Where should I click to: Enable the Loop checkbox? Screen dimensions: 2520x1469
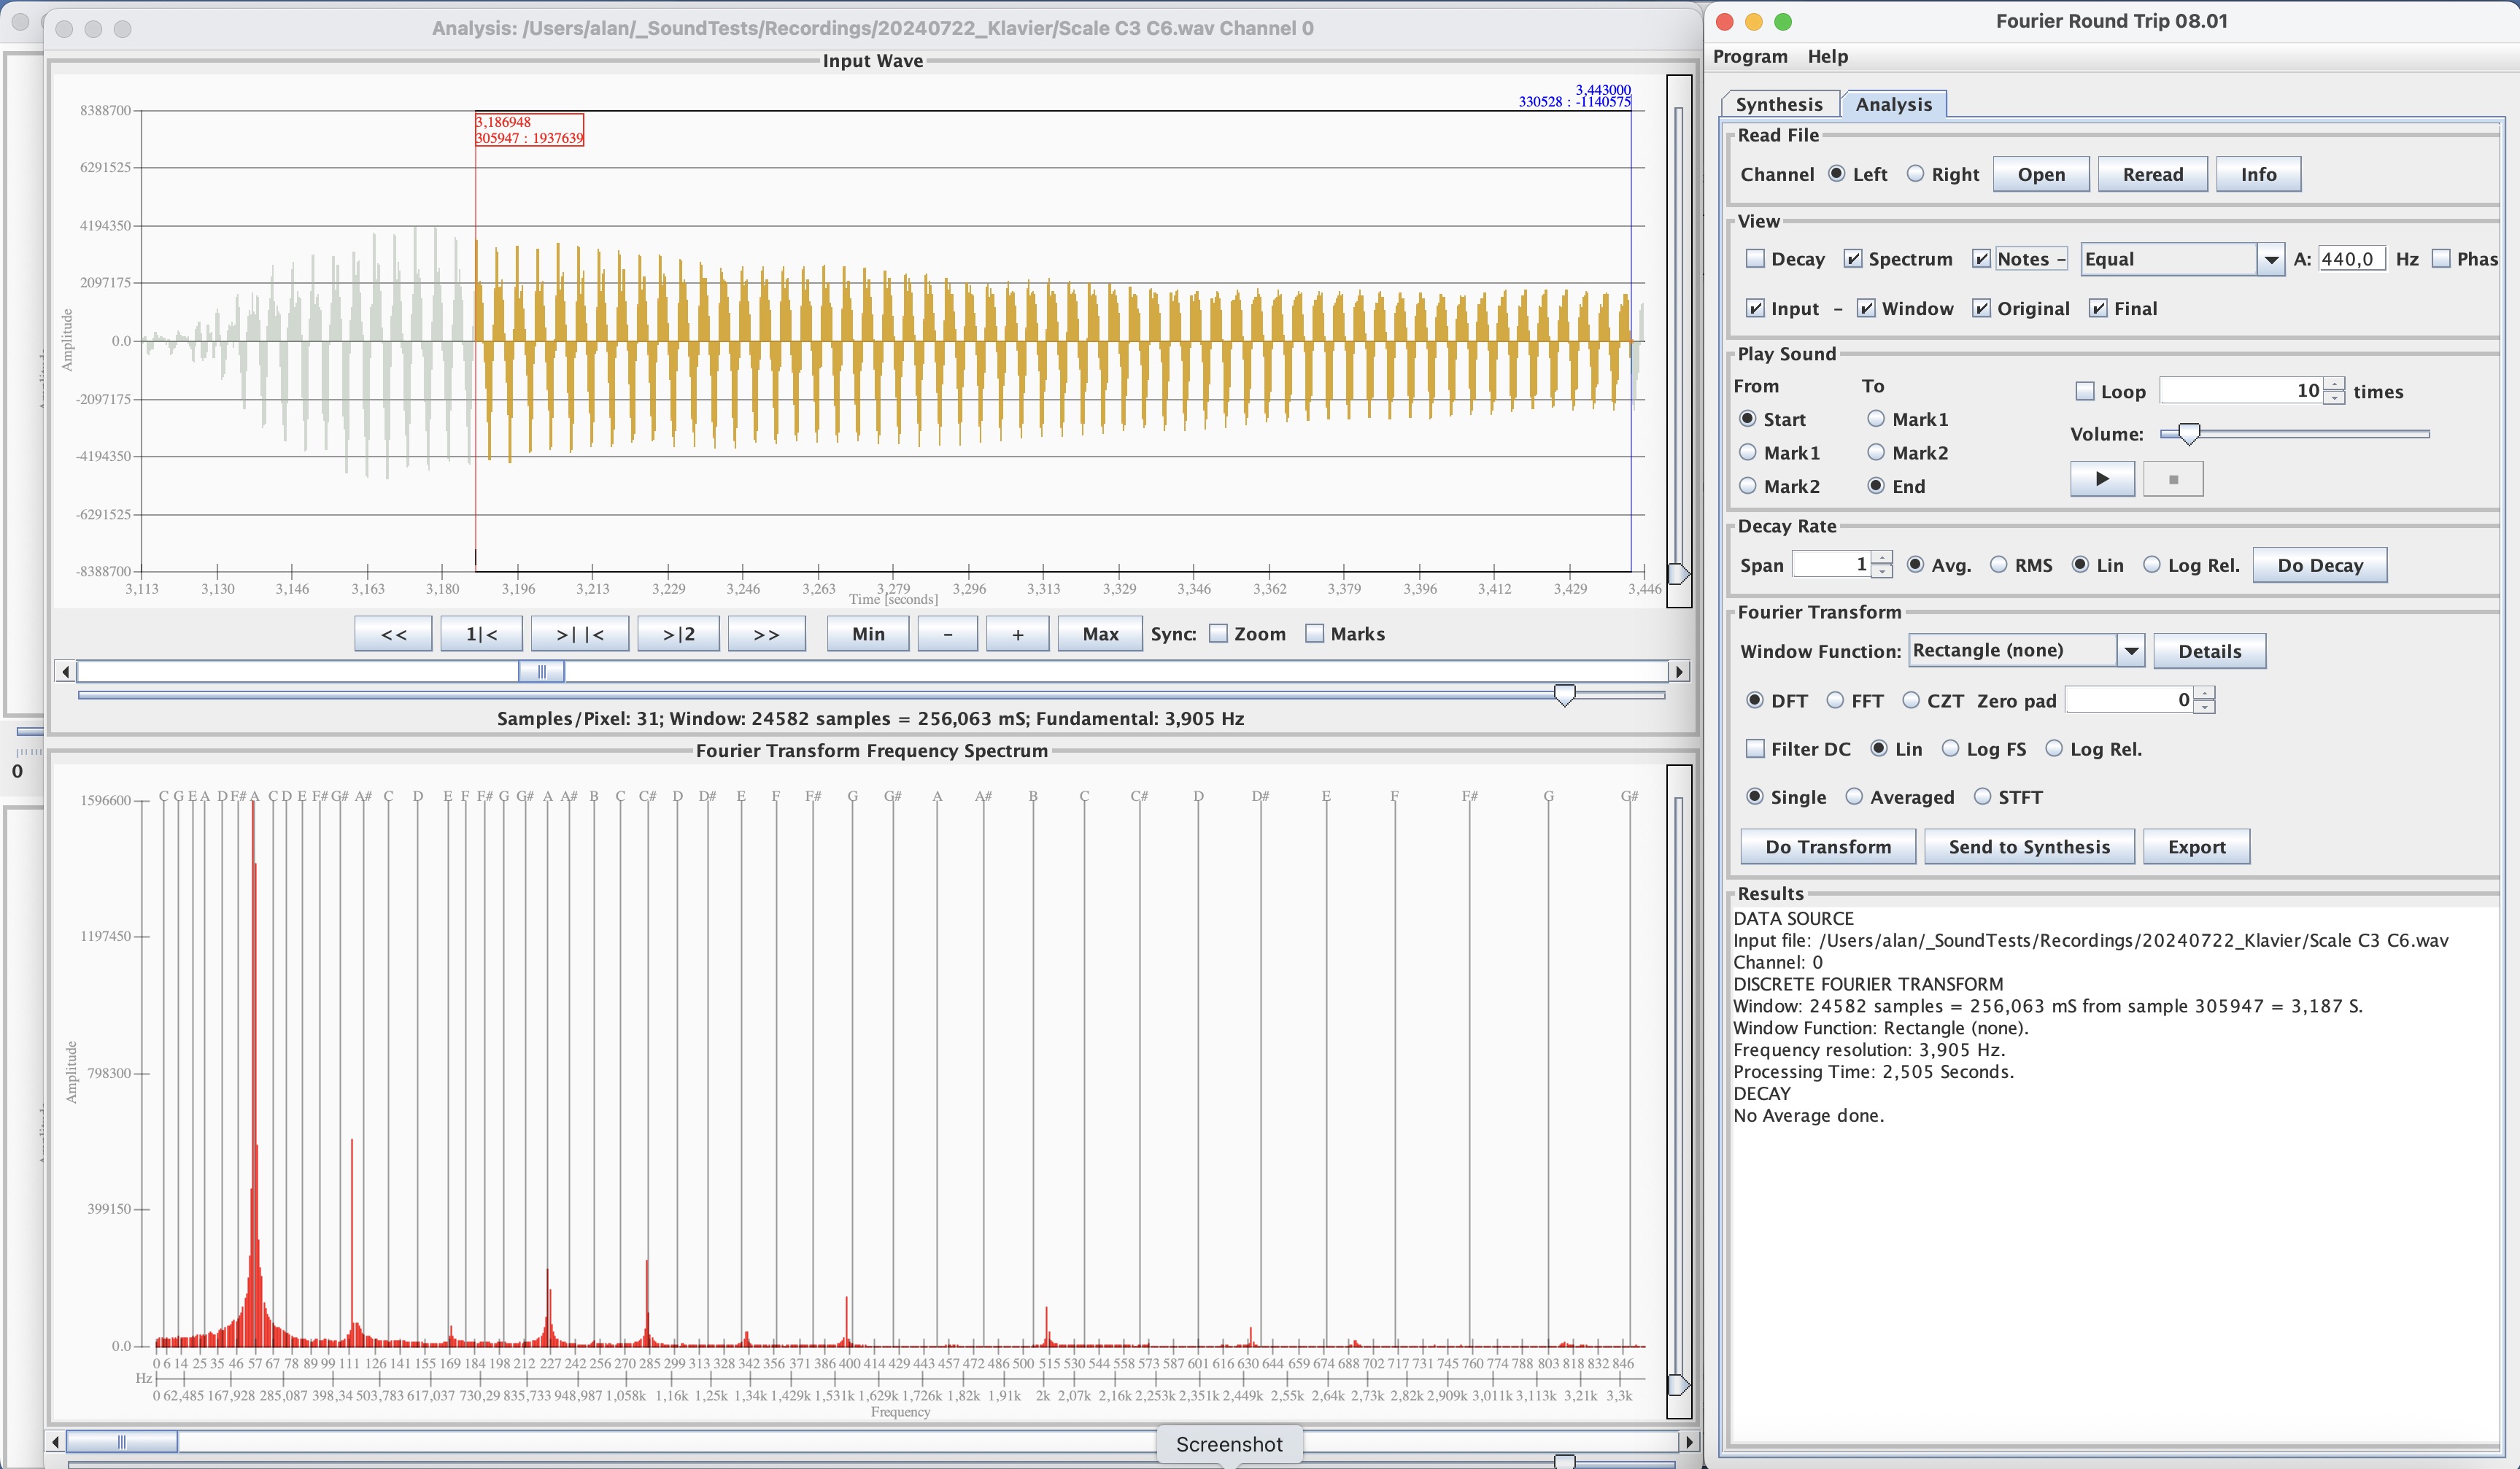click(2085, 392)
